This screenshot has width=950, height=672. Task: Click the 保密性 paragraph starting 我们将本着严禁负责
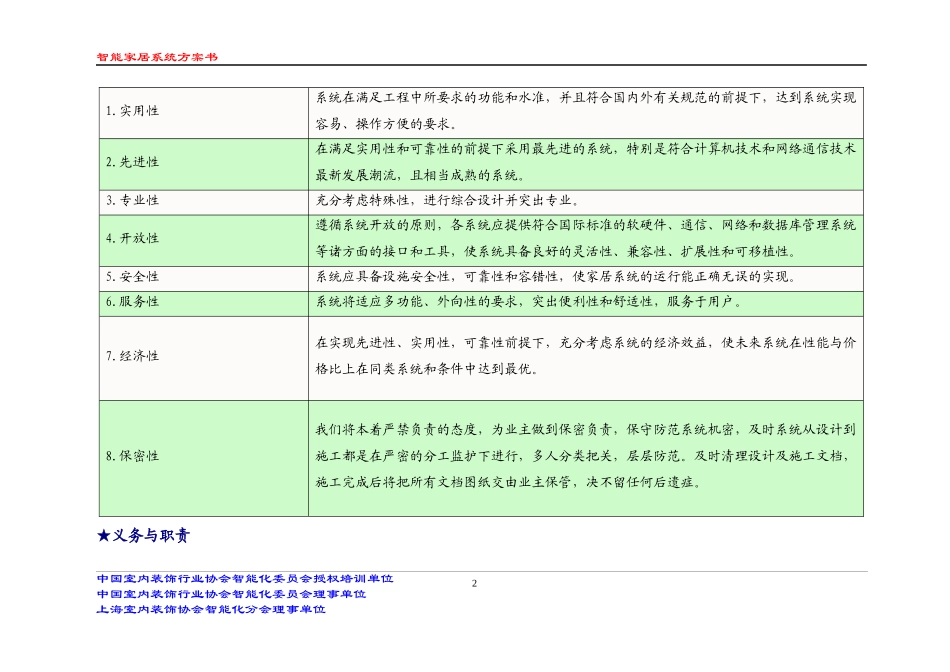point(585,456)
